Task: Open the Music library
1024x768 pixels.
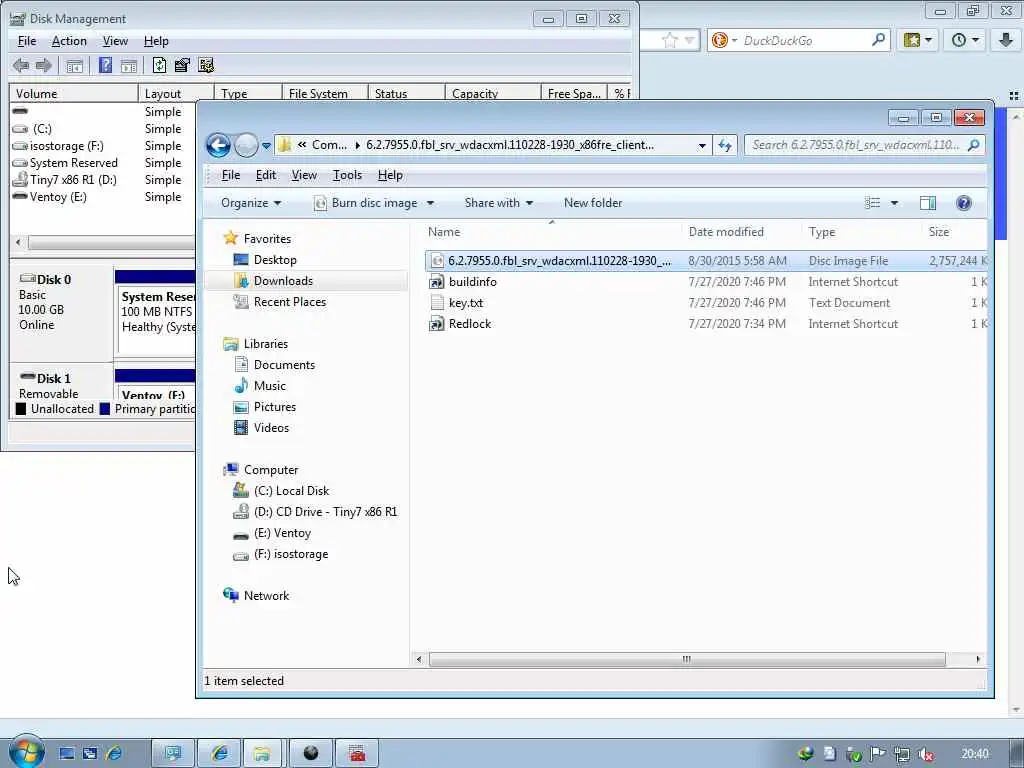Action: point(269,385)
